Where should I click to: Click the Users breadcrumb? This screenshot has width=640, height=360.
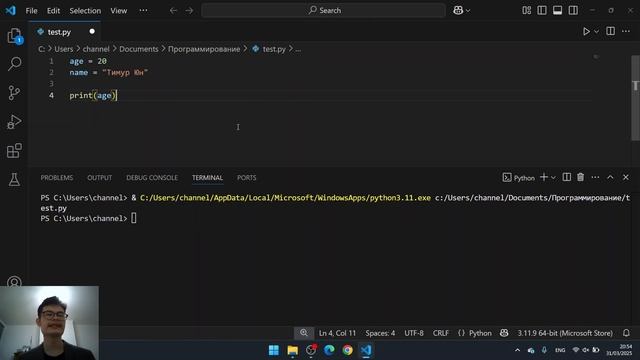[x=64, y=49]
